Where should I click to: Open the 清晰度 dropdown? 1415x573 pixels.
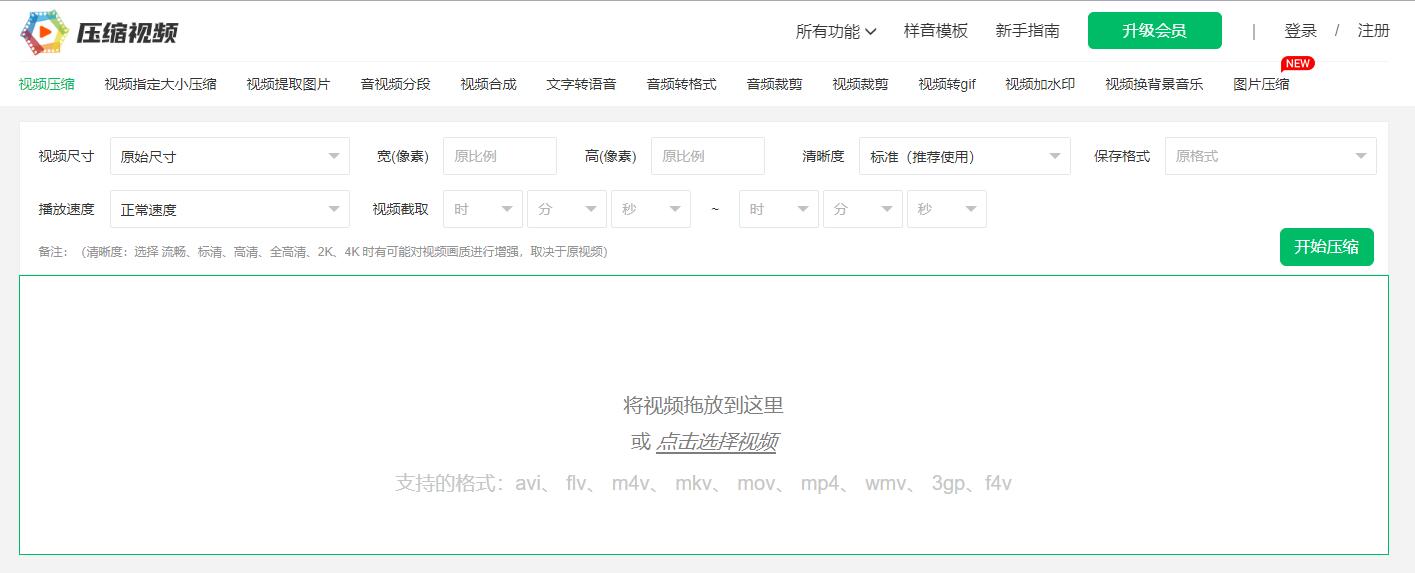[x=964, y=157]
